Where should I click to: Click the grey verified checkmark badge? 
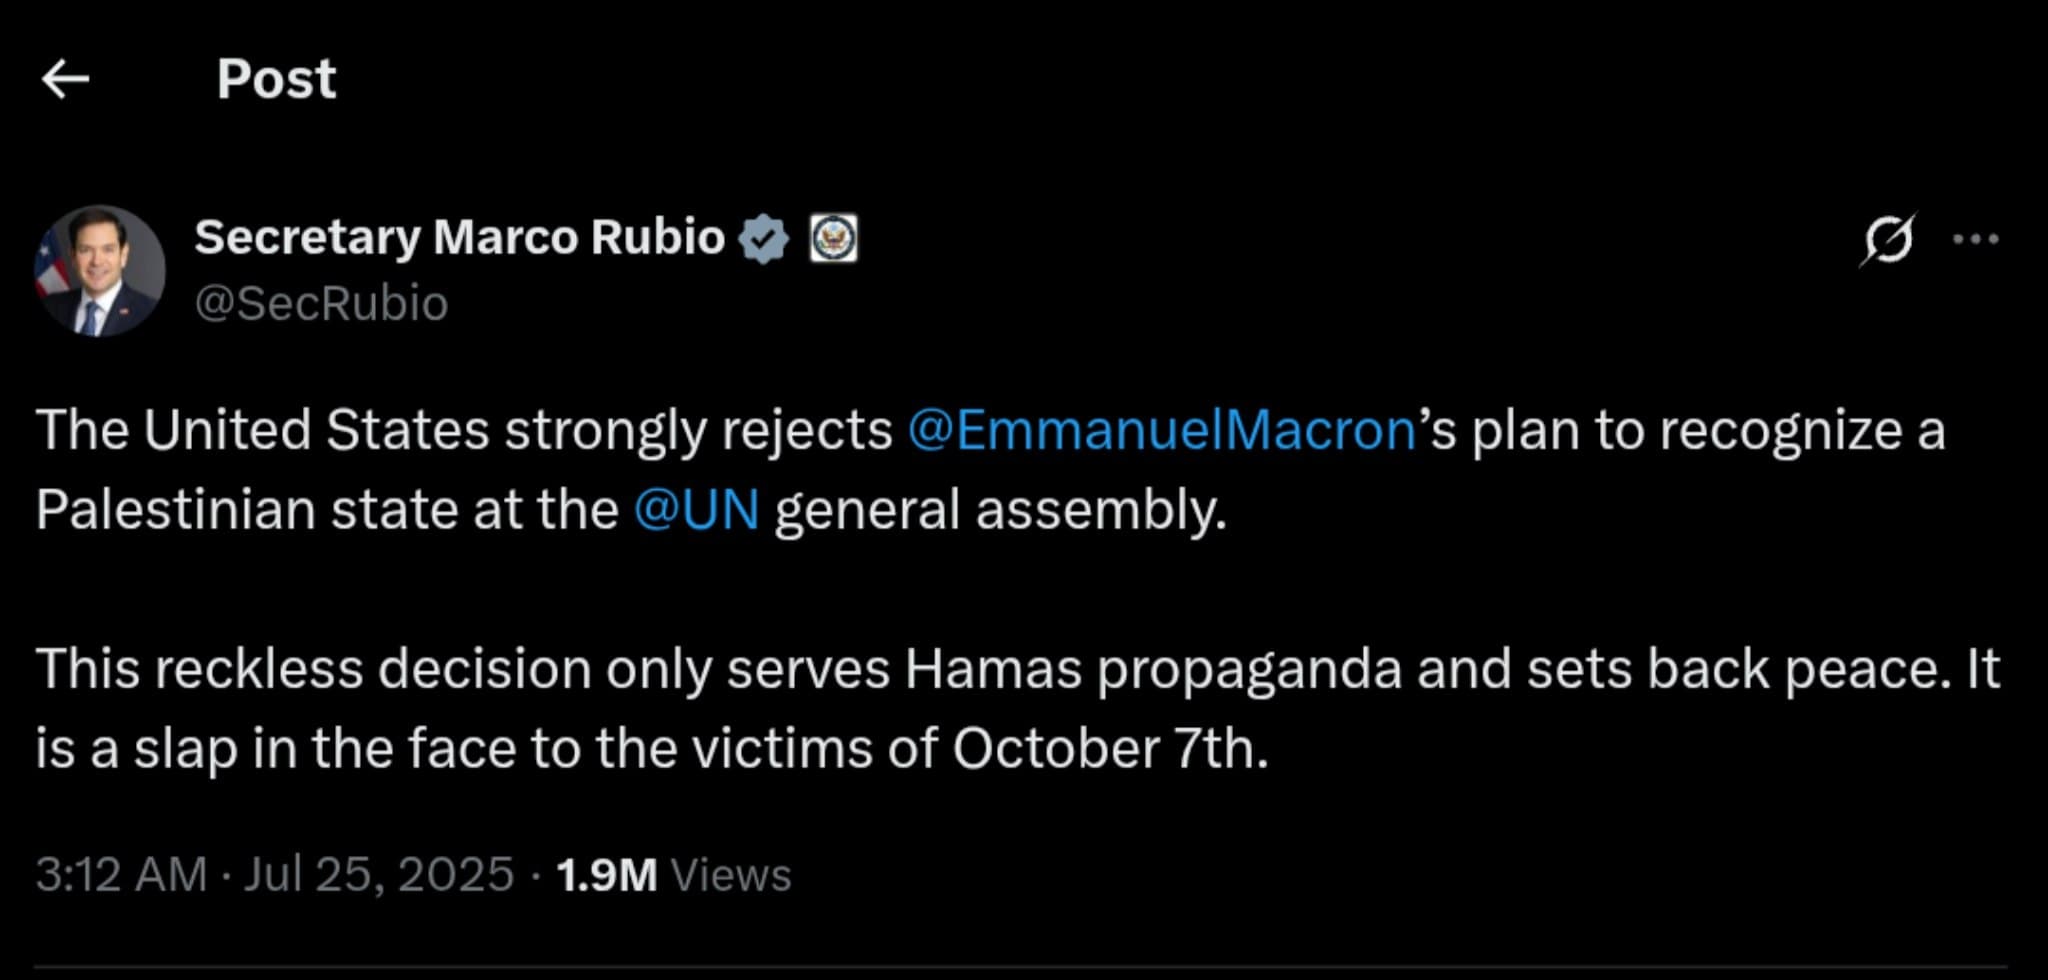click(765, 236)
